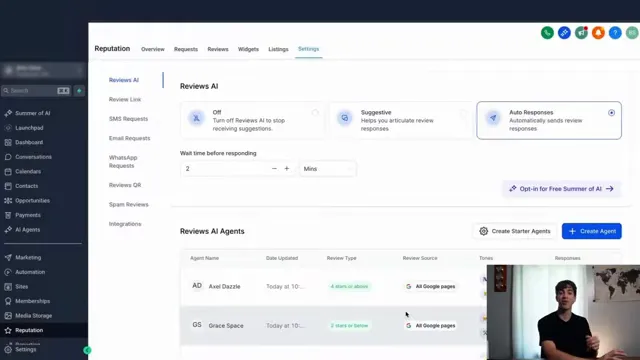Open Integrations settings section
640x360 pixels.
(x=125, y=224)
